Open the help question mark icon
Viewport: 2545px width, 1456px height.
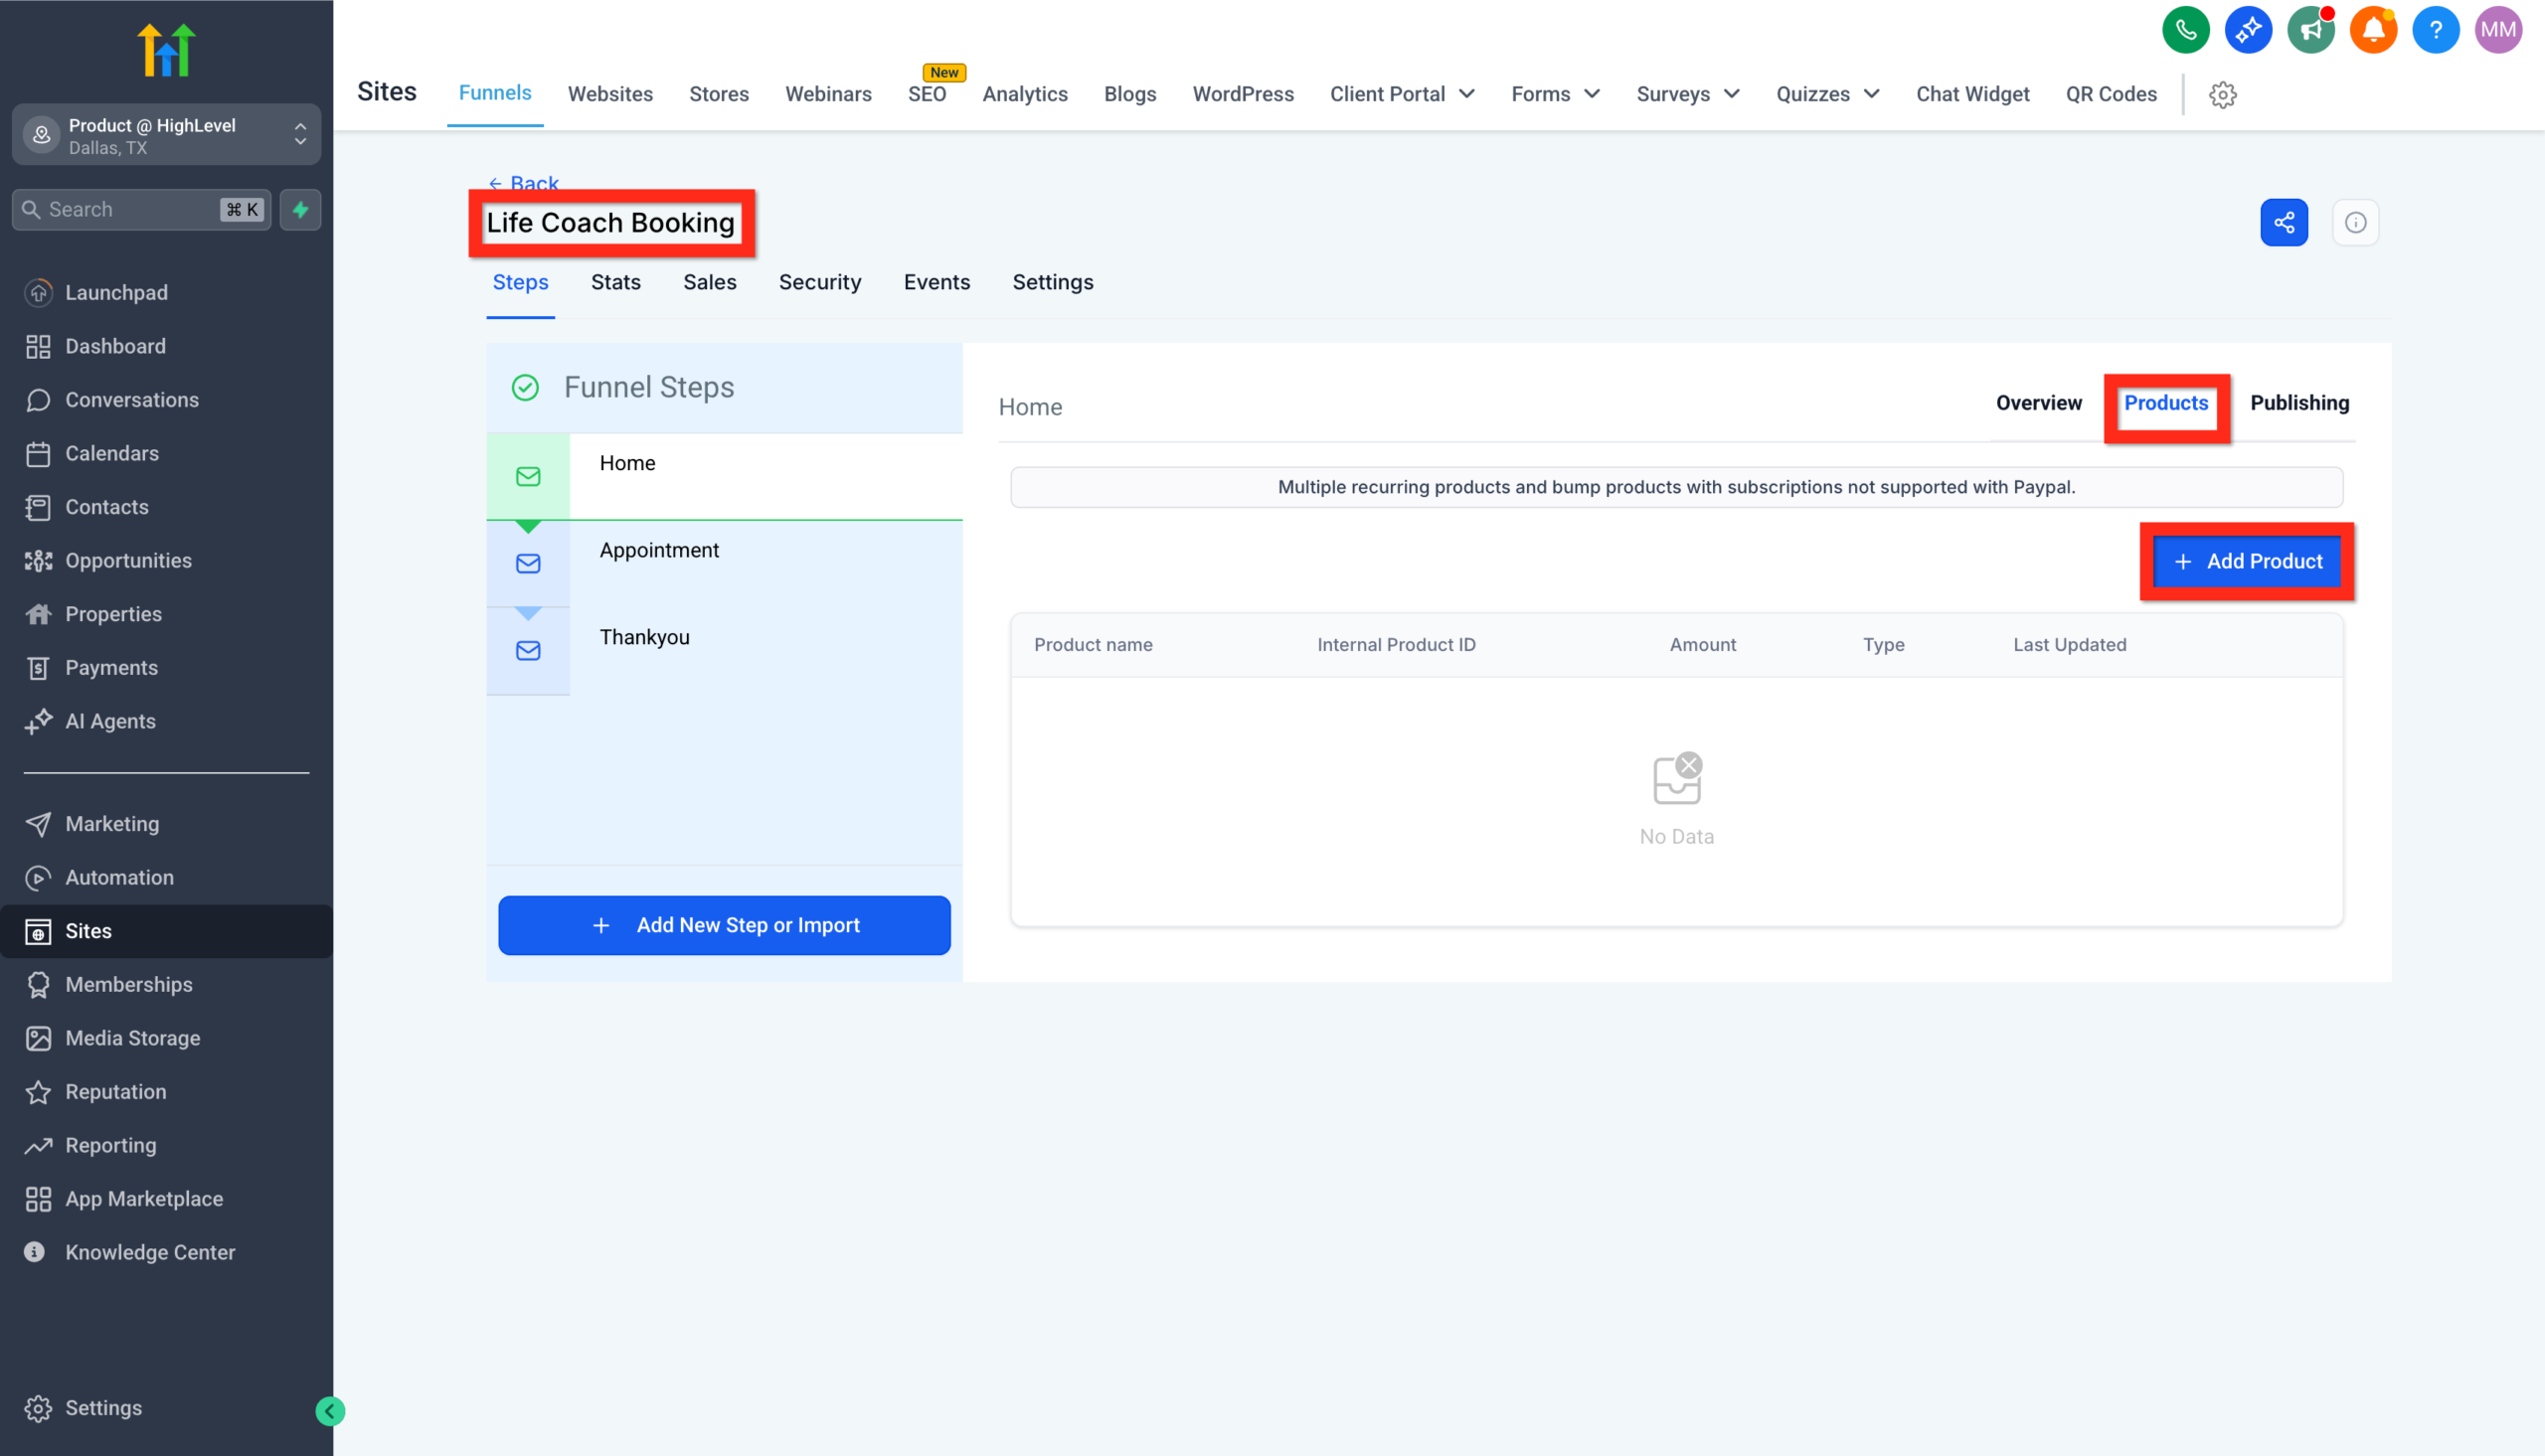pos(2436,30)
